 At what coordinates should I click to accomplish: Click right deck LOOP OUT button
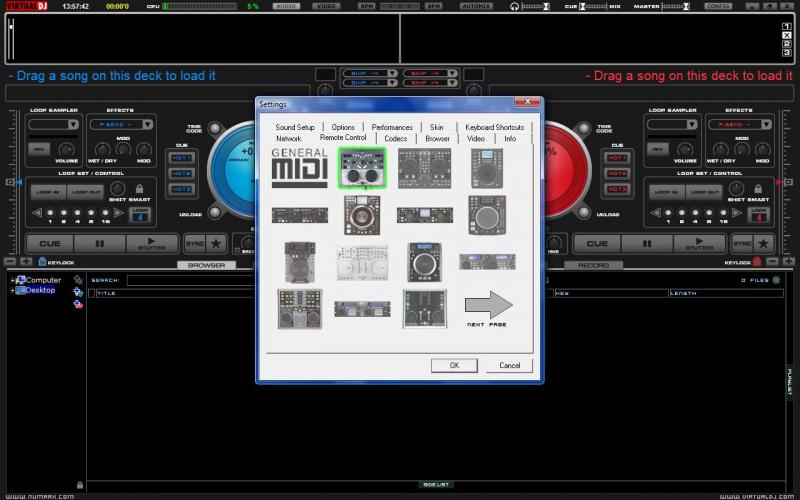click(x=704, y=192)
